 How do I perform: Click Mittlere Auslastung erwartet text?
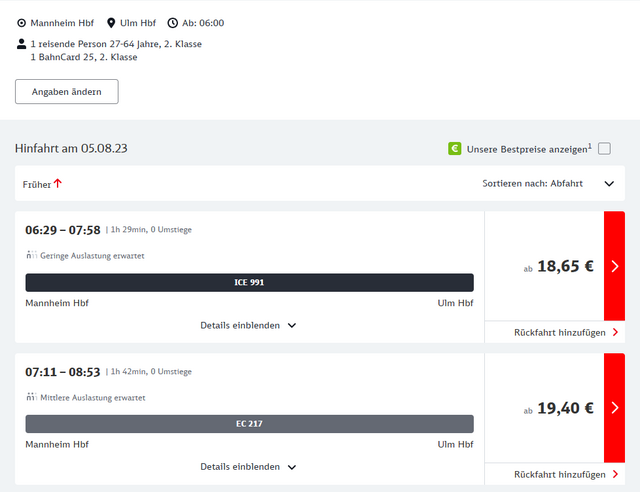pos(93,397)
